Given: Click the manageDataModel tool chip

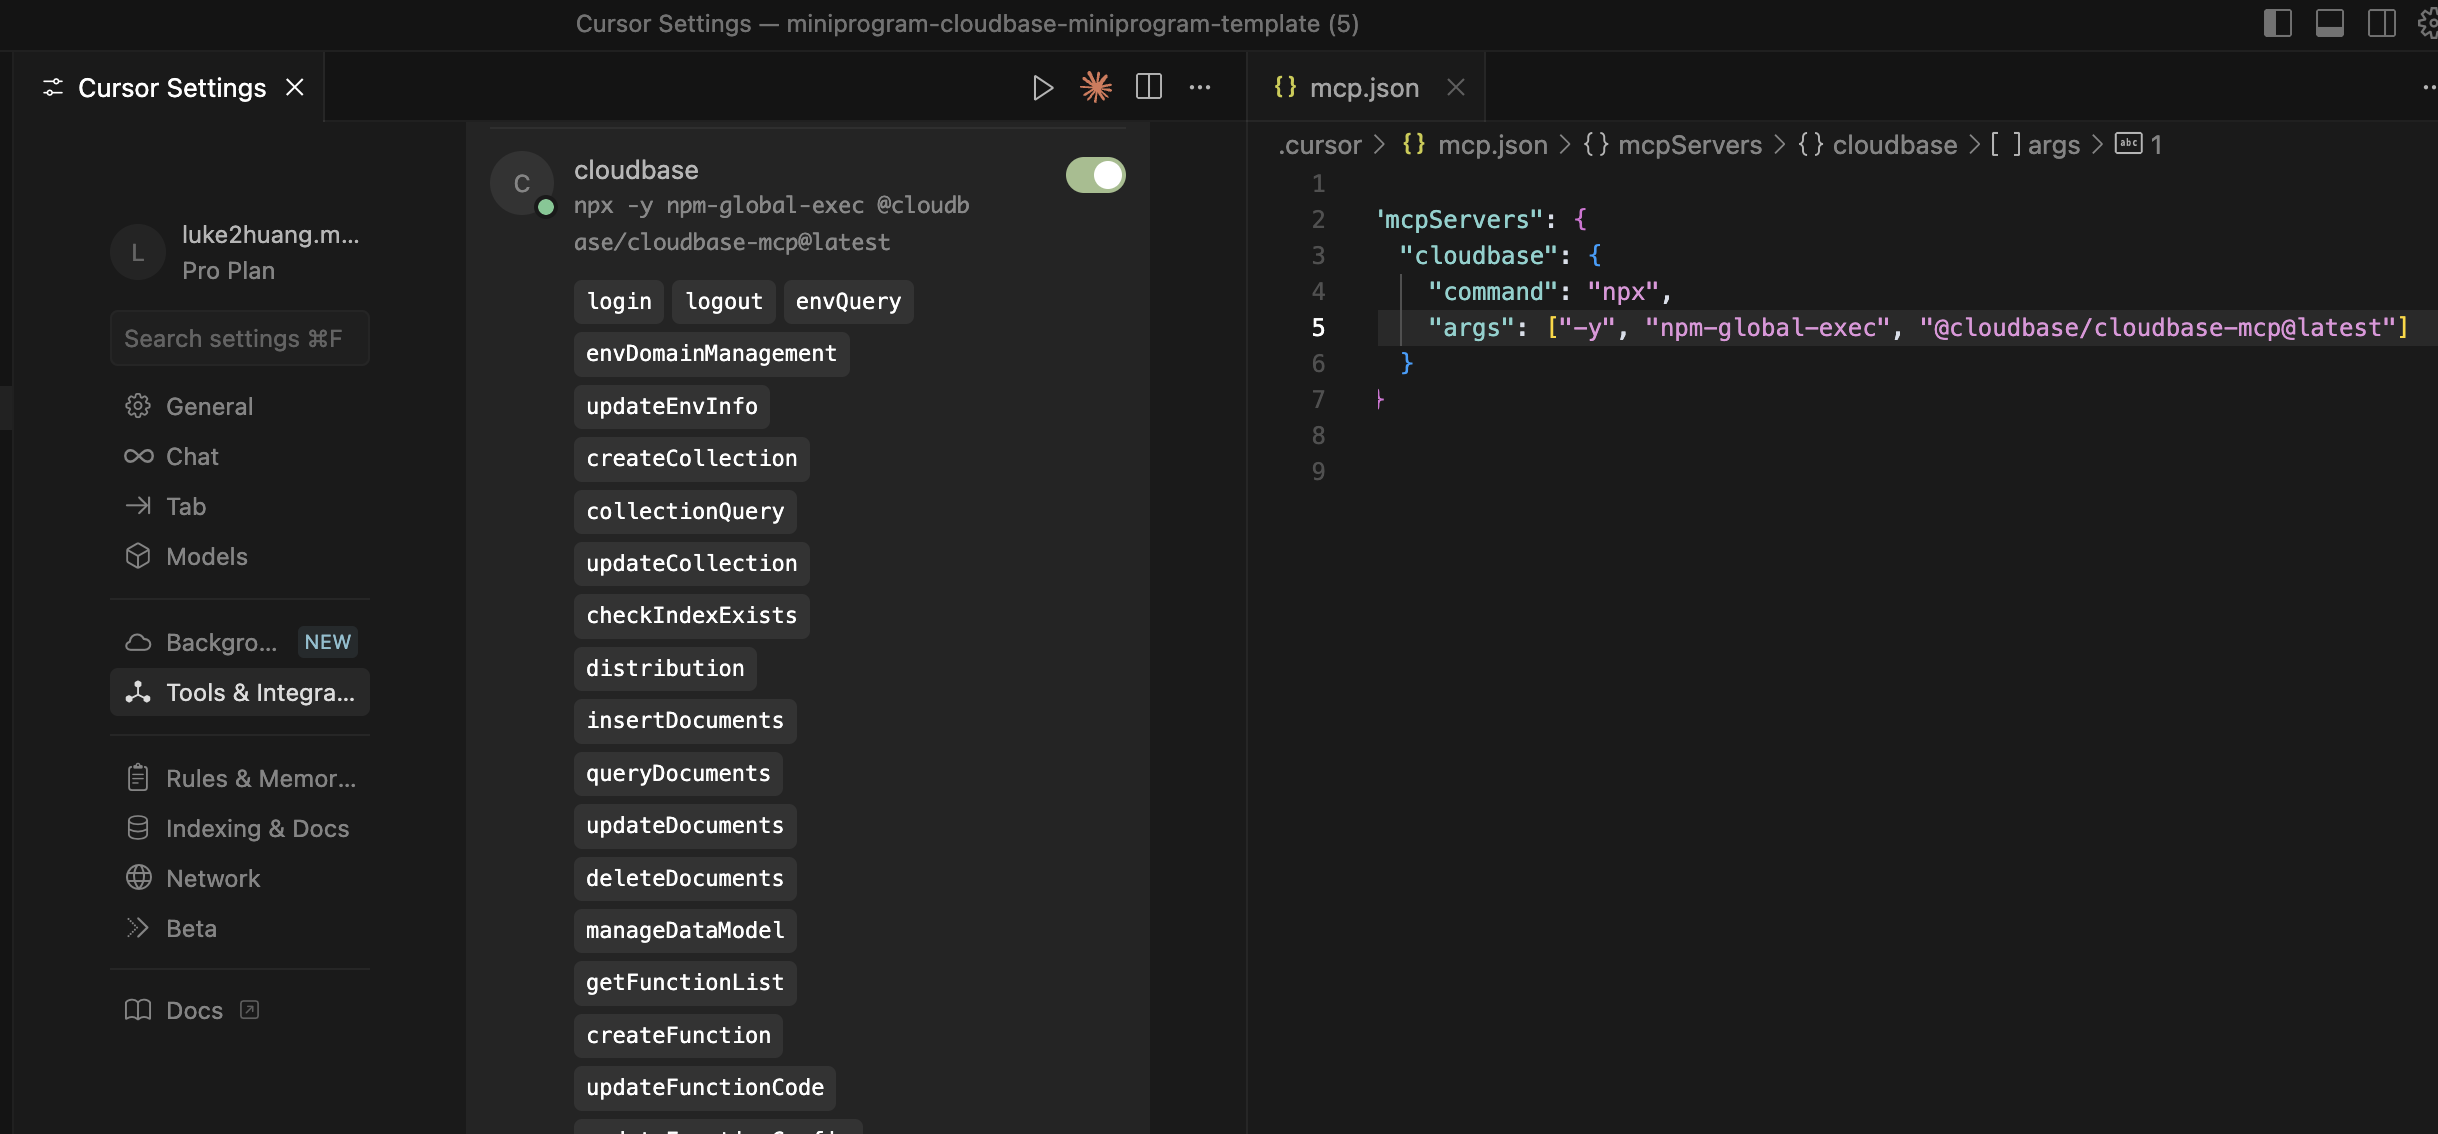Looking at the screenshot, I should click(685, 930).
